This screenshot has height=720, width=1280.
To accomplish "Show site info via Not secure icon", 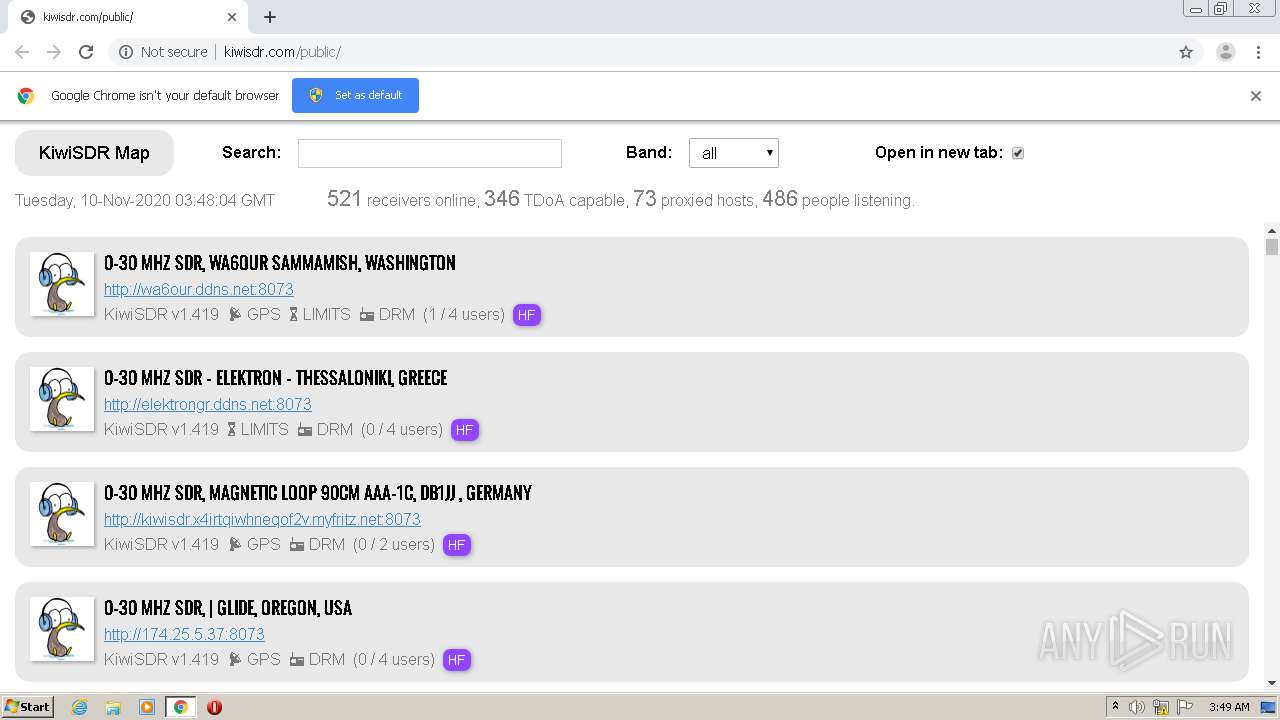I will point(126,52).
